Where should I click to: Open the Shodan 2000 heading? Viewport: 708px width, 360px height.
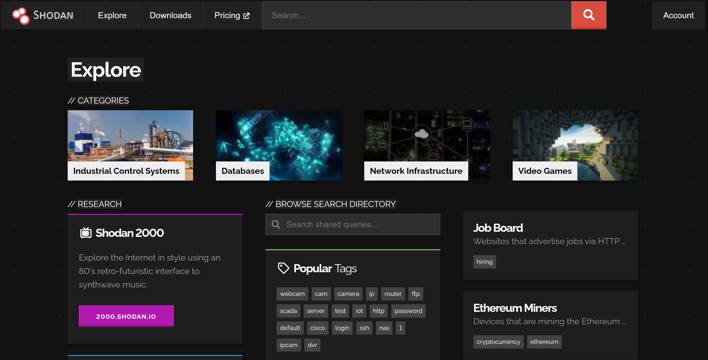pos(130,233)
